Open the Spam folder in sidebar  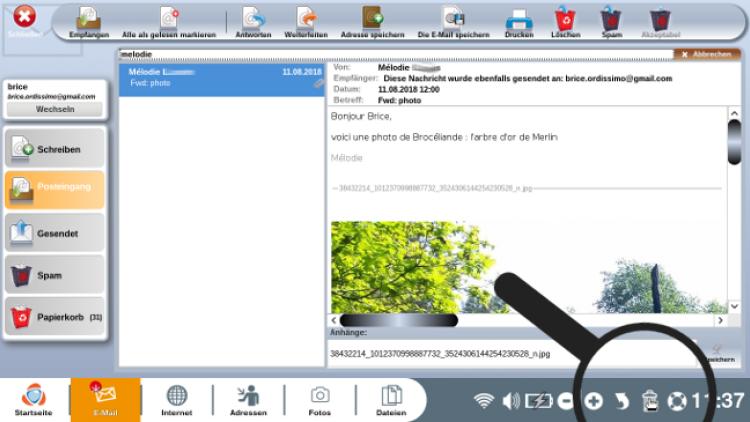tap(55, 275)
